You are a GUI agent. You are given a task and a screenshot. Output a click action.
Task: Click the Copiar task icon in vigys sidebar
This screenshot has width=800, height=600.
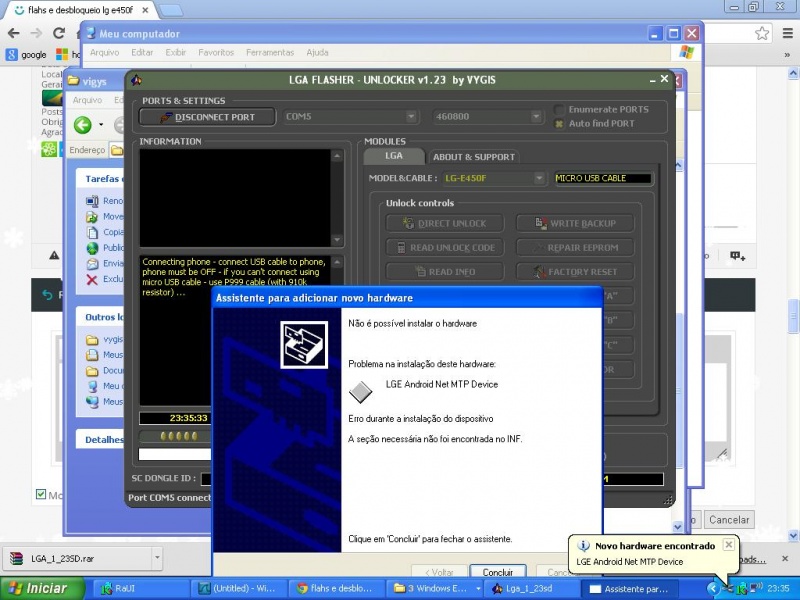(92, 233)
